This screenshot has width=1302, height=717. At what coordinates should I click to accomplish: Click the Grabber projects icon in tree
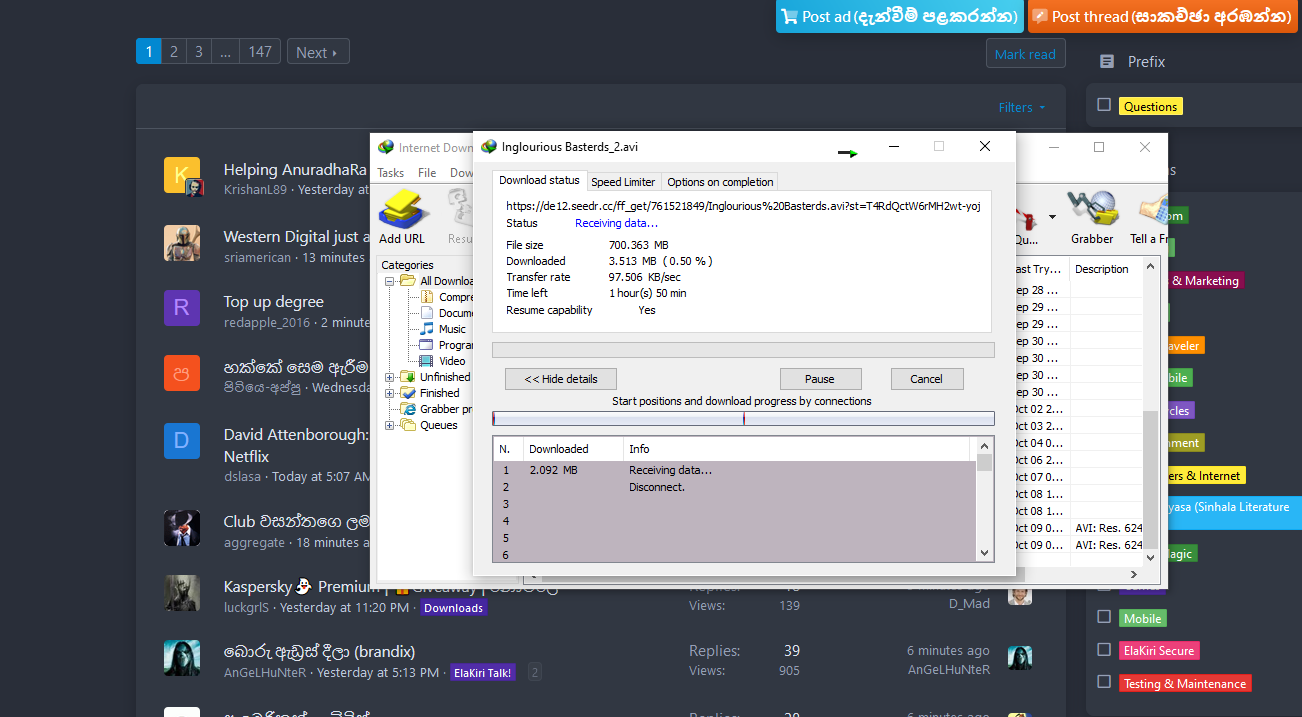pyautogui.click(x=408, y=409)
